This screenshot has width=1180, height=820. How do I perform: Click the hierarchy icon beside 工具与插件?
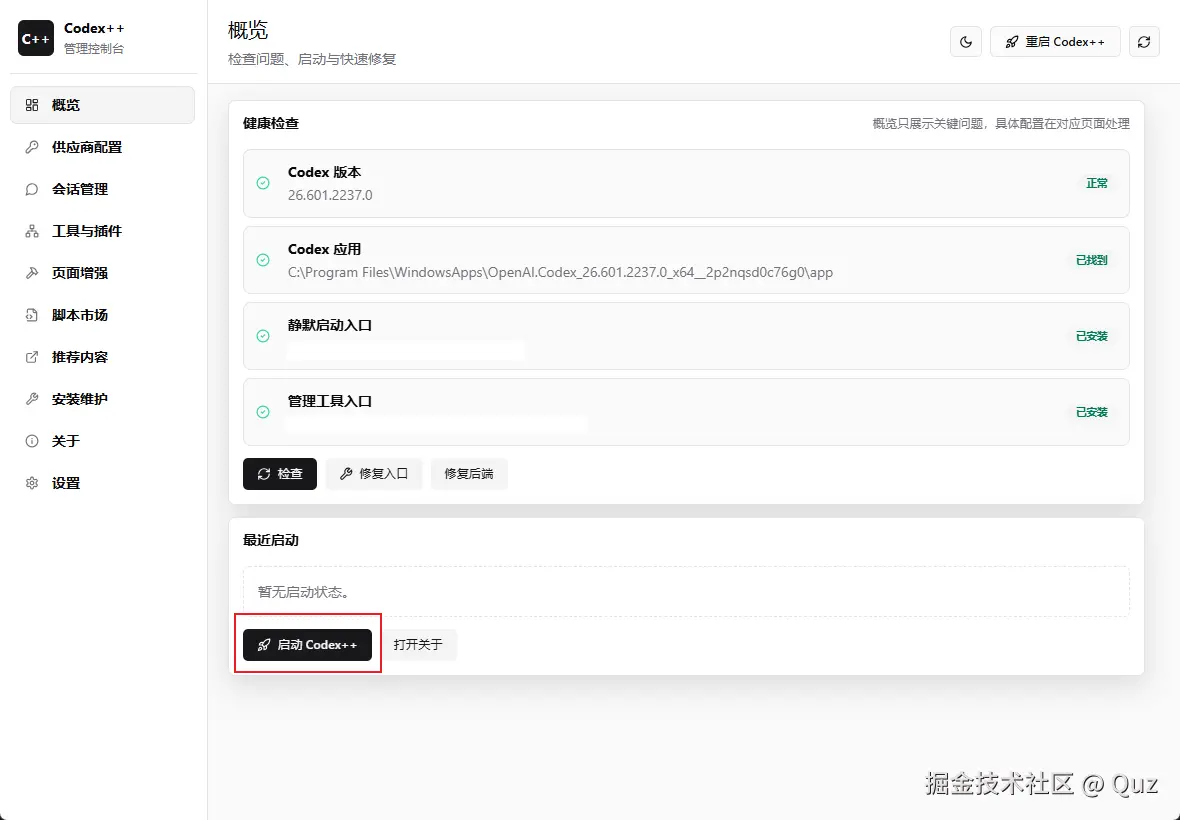coord(32,232)
